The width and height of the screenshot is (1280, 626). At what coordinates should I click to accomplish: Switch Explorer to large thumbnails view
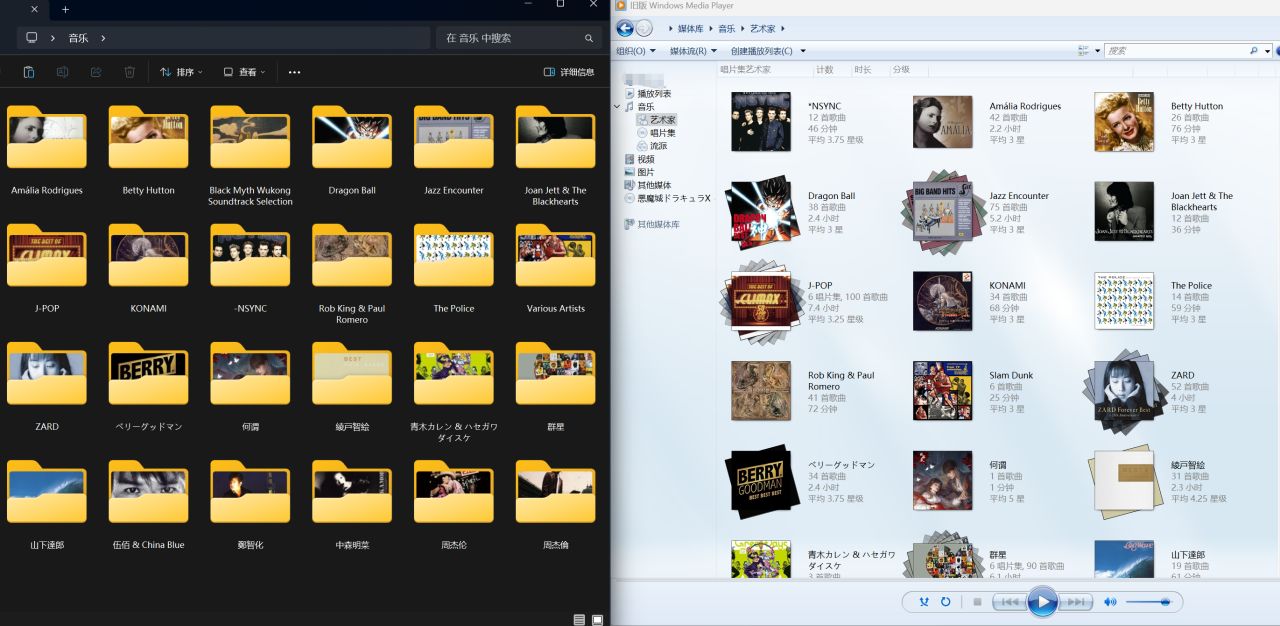[597, 620]
